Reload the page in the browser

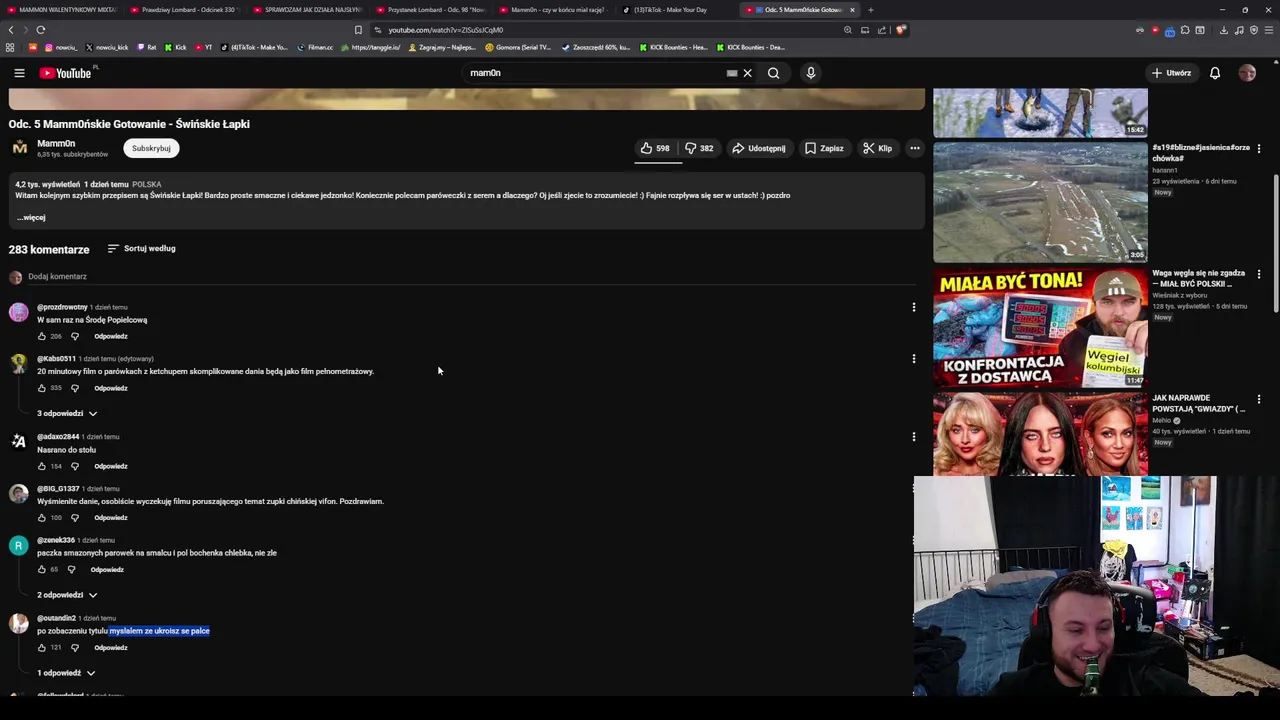coord(41,30)
